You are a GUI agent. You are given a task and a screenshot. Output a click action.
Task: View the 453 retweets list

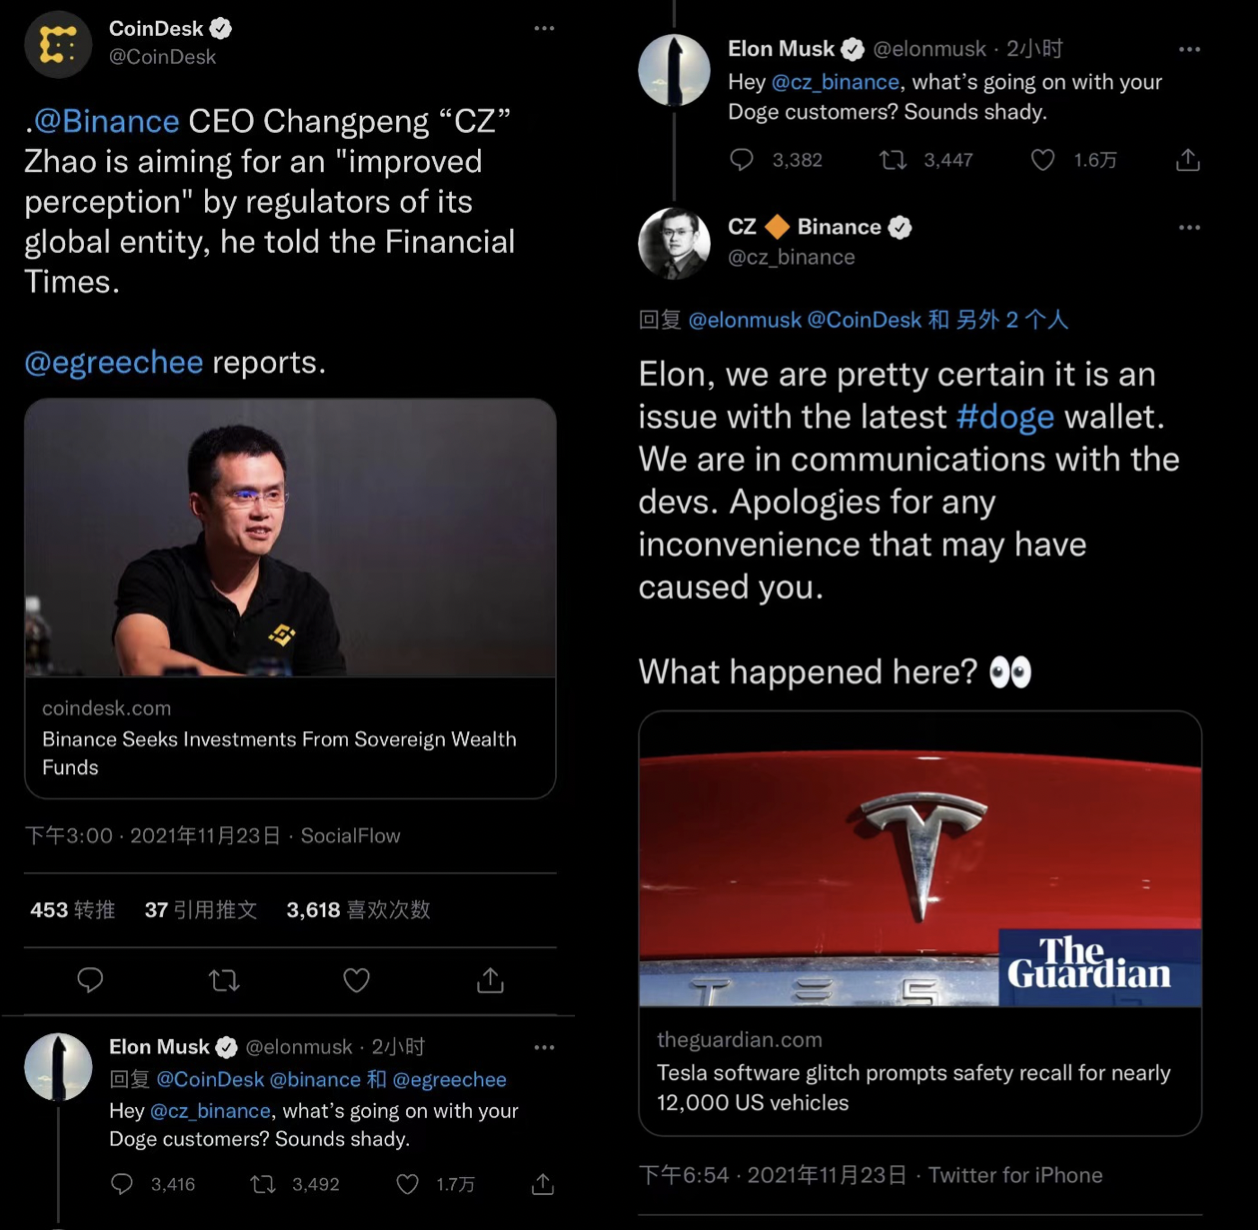point(72,910)
